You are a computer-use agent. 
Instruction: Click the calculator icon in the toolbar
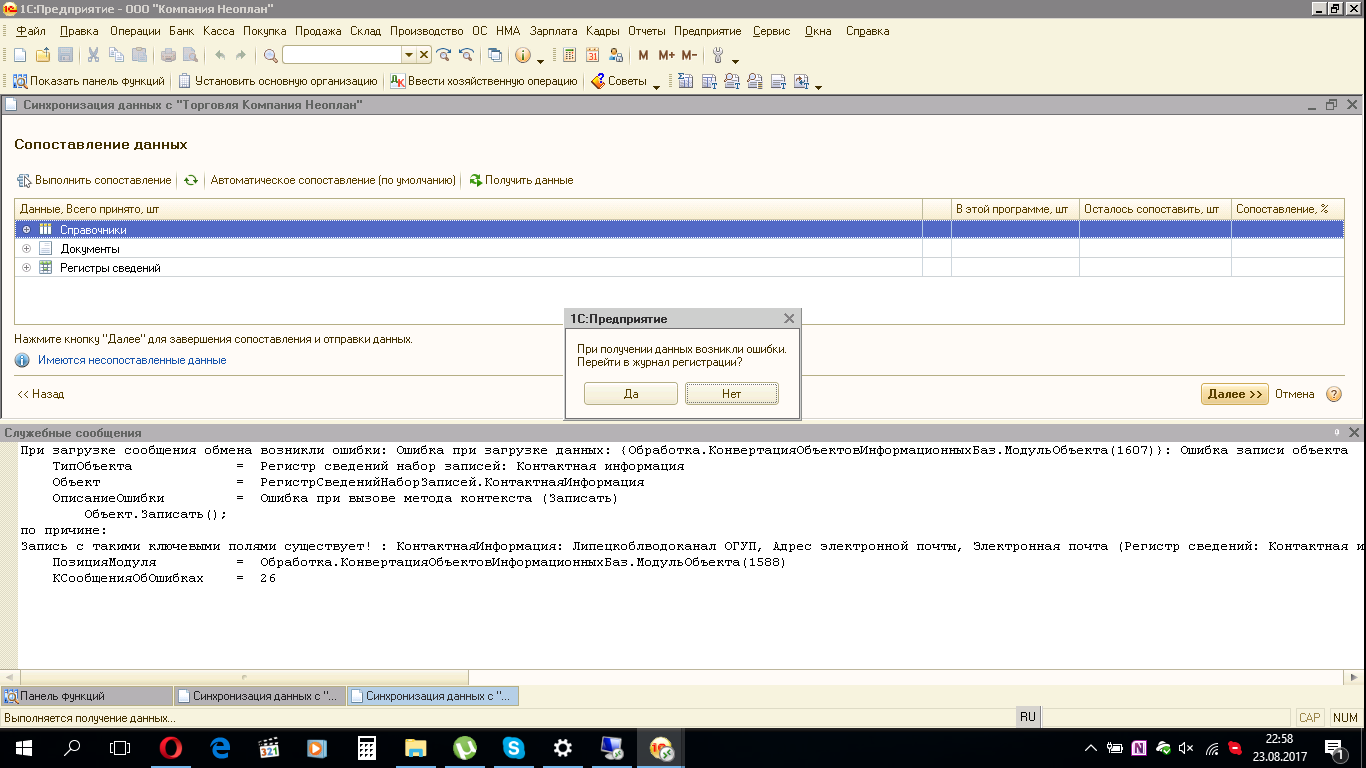click(x=570, y=56)
